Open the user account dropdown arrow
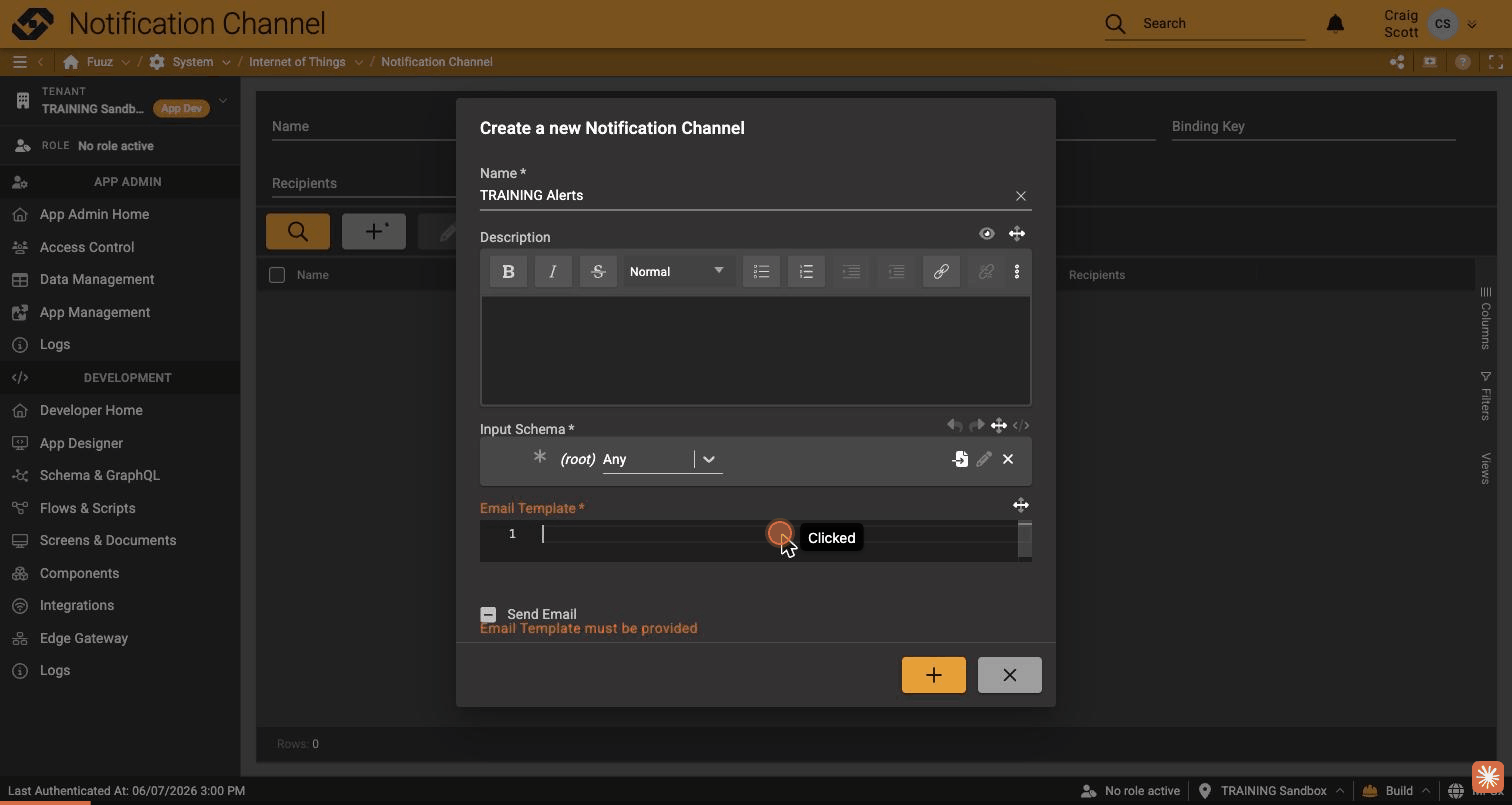1512x805 pixels. click(x=1472, y=24)
